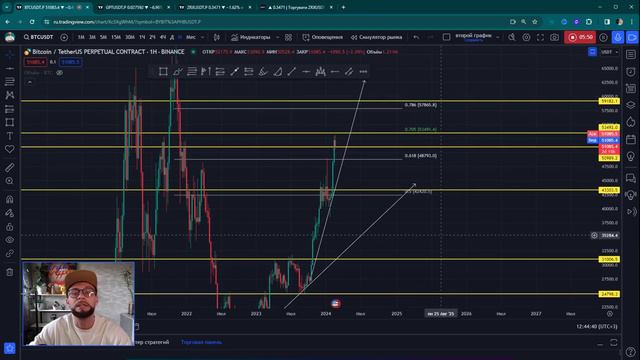
Task: Open the 'Торговая панель' tab
Action: pyautogui.click(x=201, y=342)
